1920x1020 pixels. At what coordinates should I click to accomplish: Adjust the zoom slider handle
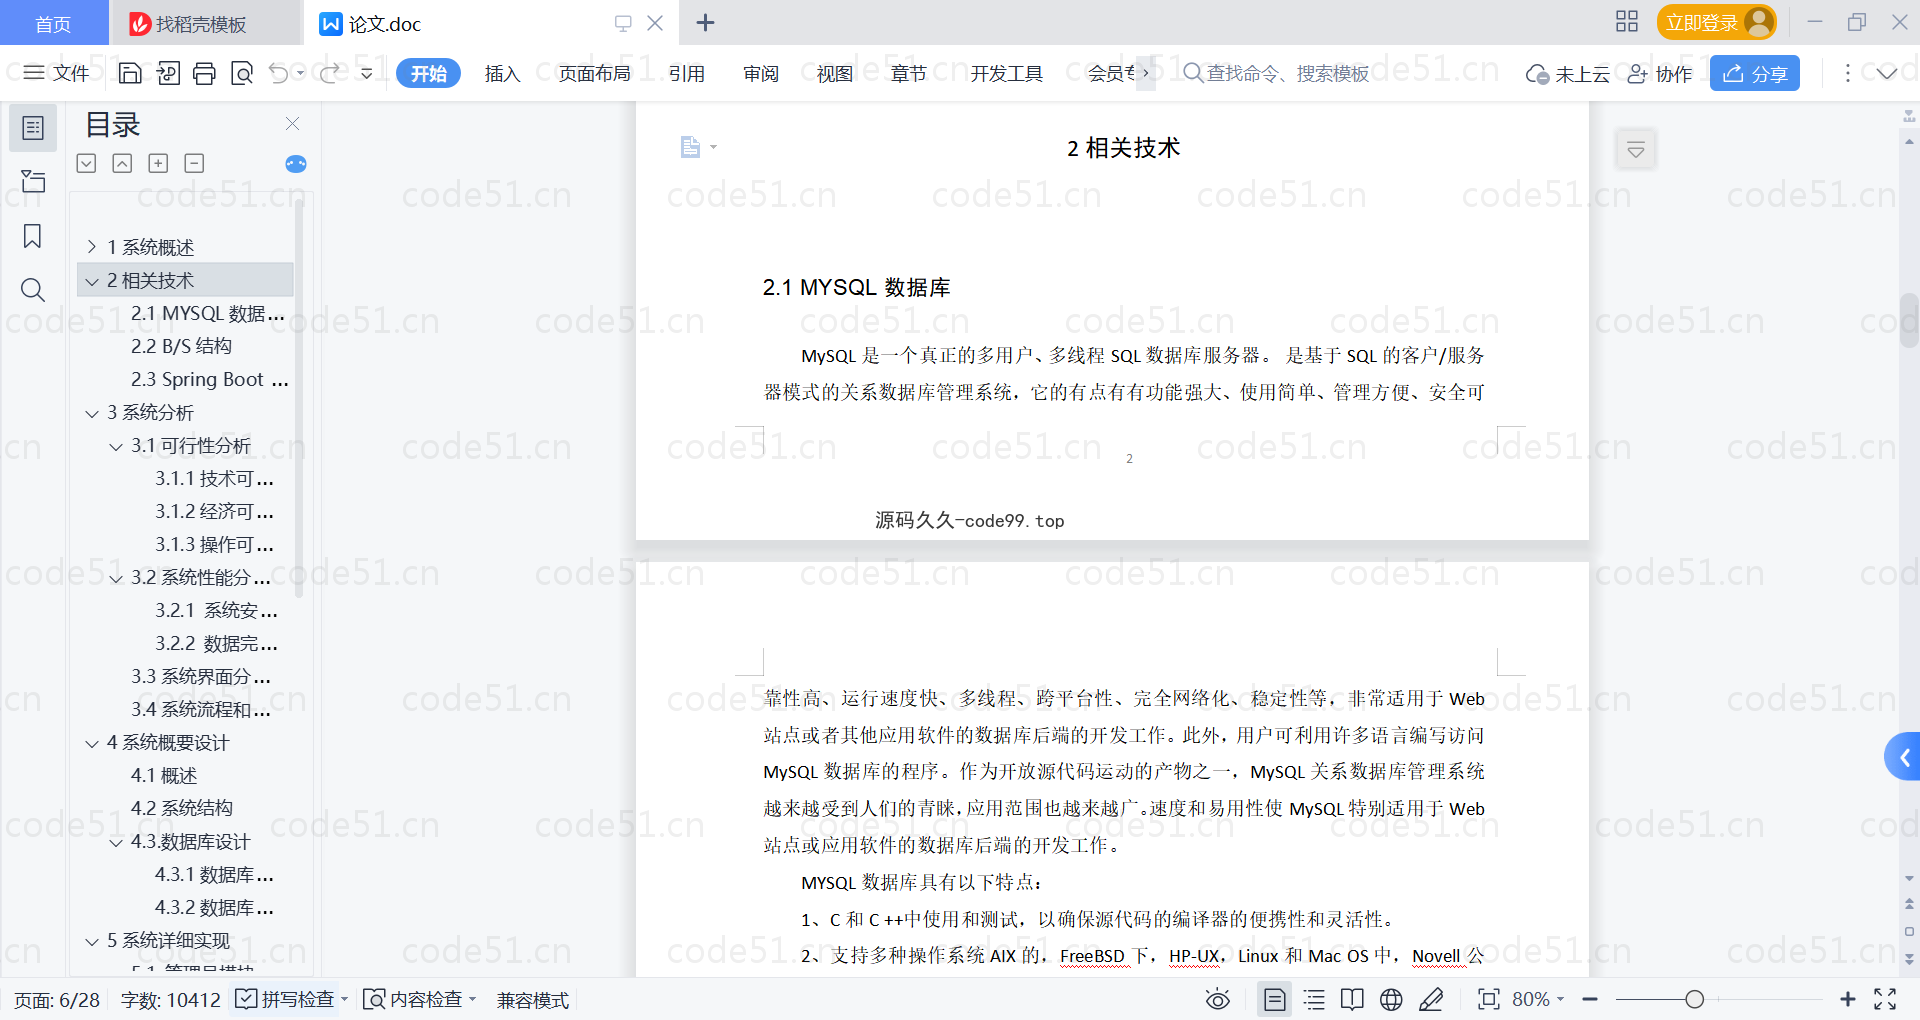(x=1694, y=999)
